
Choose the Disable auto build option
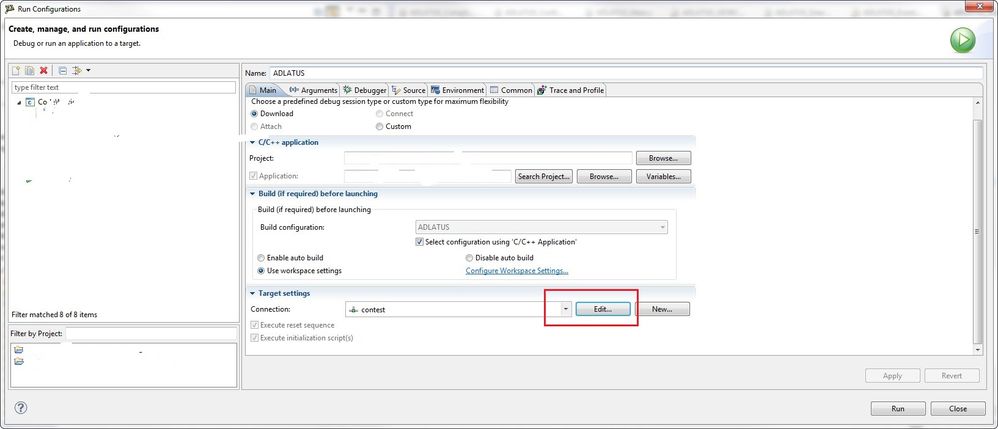[x=470, y=258]
